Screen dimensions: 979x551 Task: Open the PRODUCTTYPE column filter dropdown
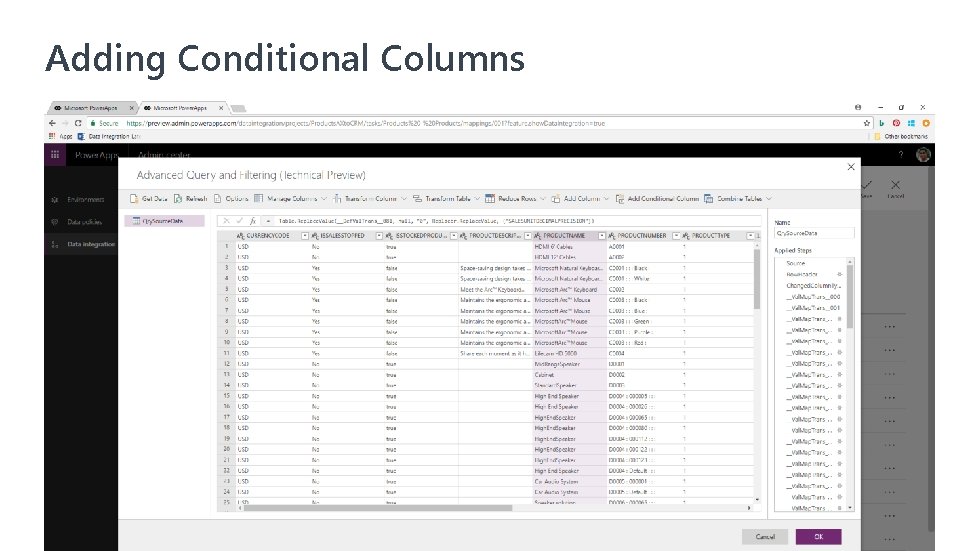[750, 236]
